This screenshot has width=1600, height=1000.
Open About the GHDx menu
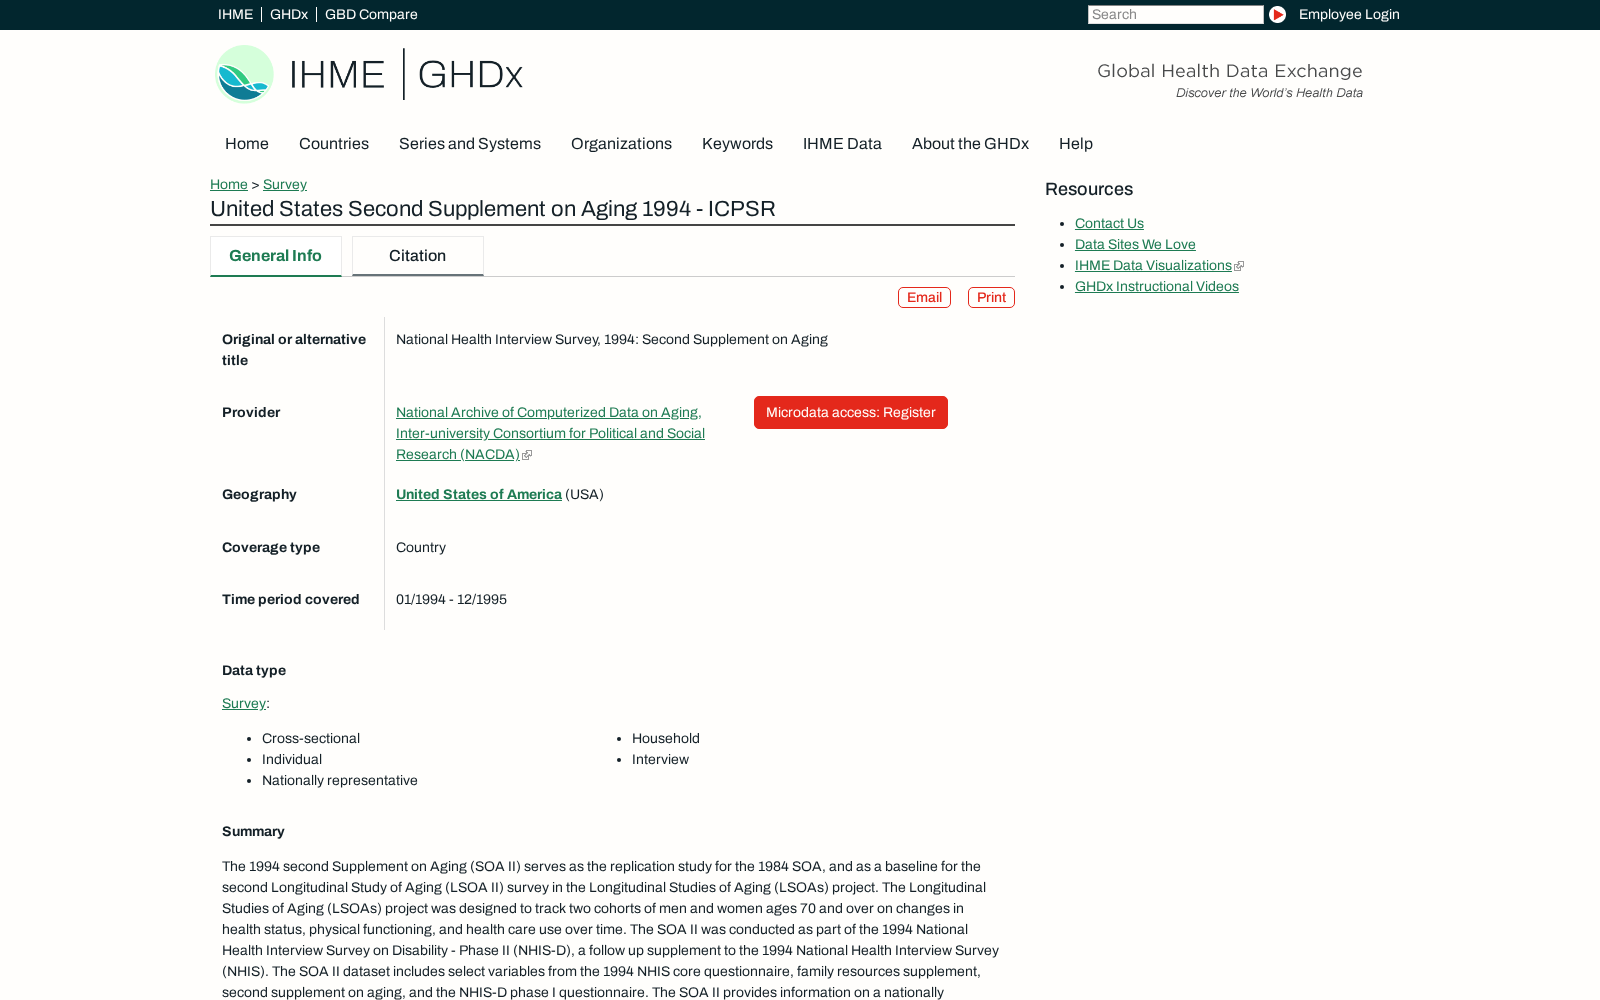(970, 144)
